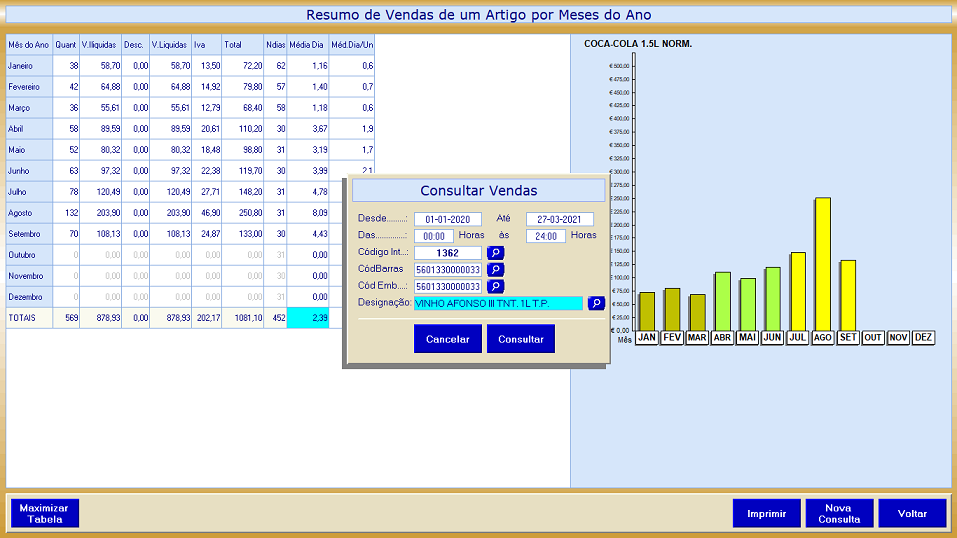Click search icon next to Designação field

(x=596, y=303)
